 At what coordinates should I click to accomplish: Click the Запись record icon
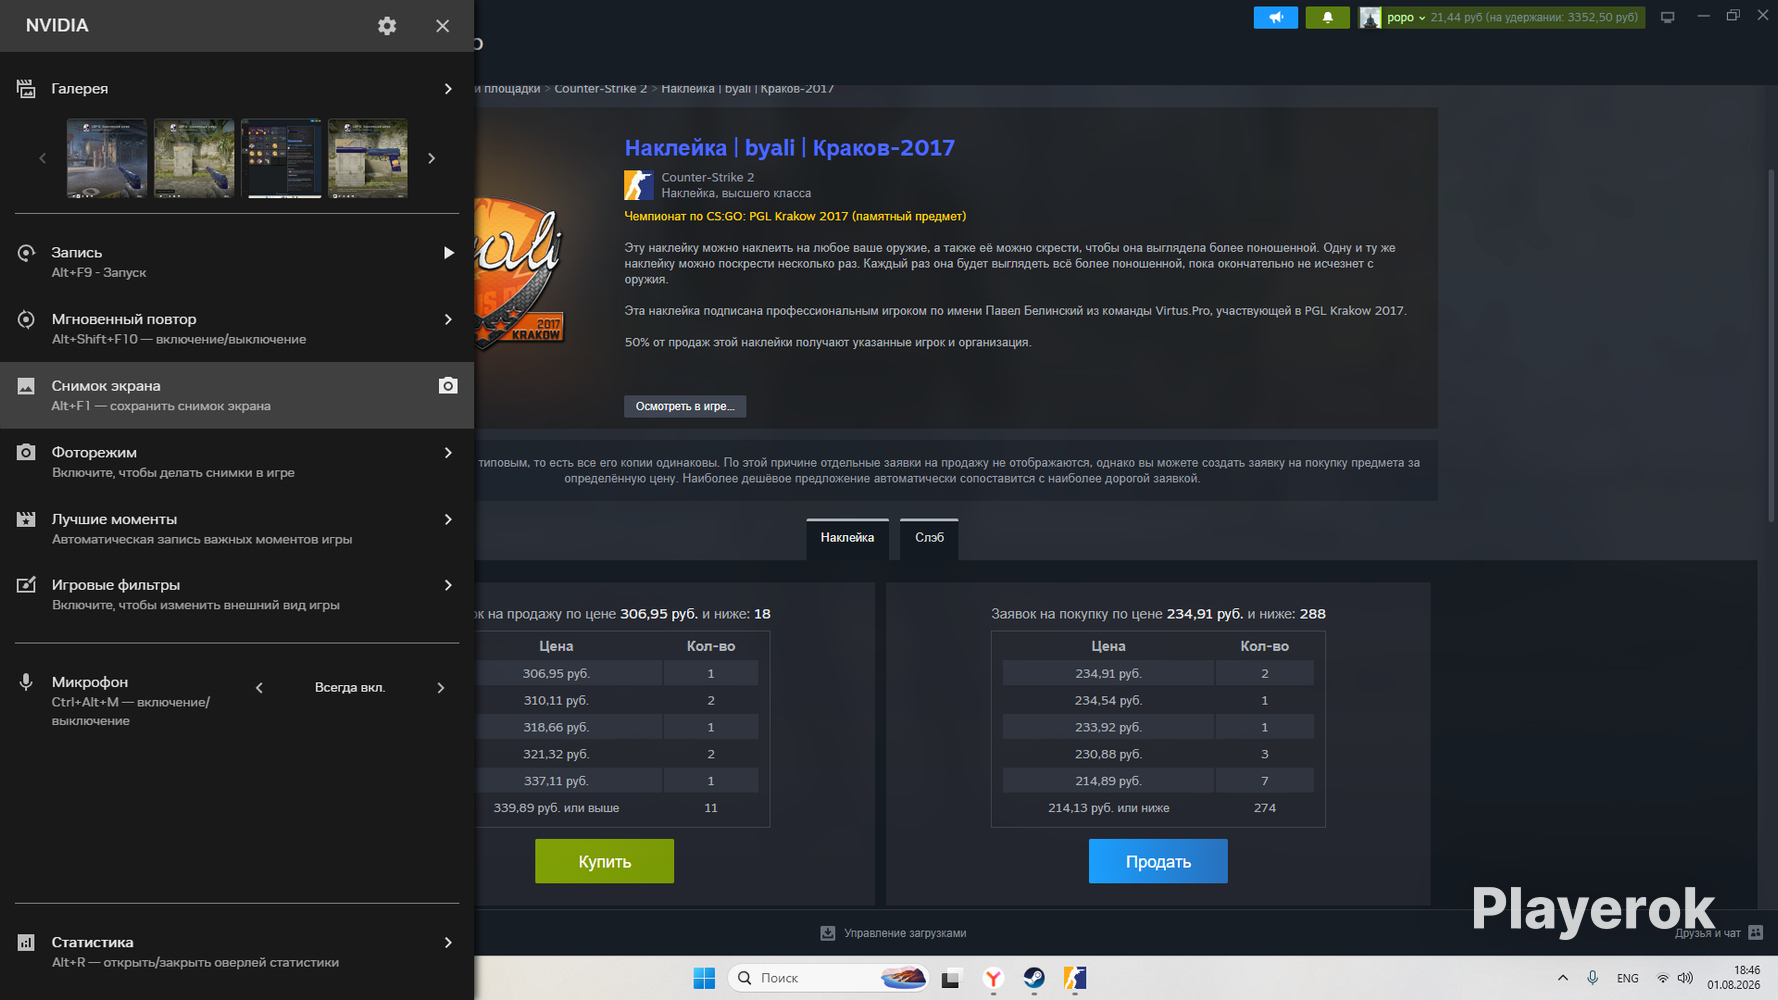click(26, 253)
